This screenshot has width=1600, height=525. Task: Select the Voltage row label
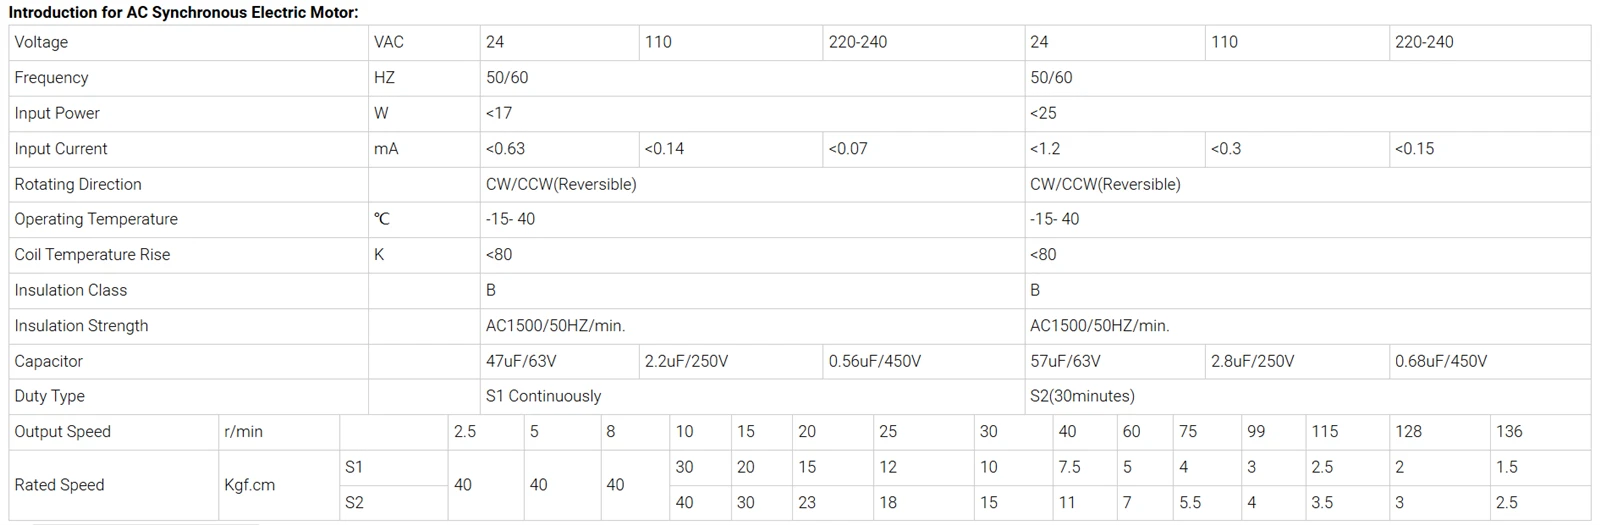[188, 42]
